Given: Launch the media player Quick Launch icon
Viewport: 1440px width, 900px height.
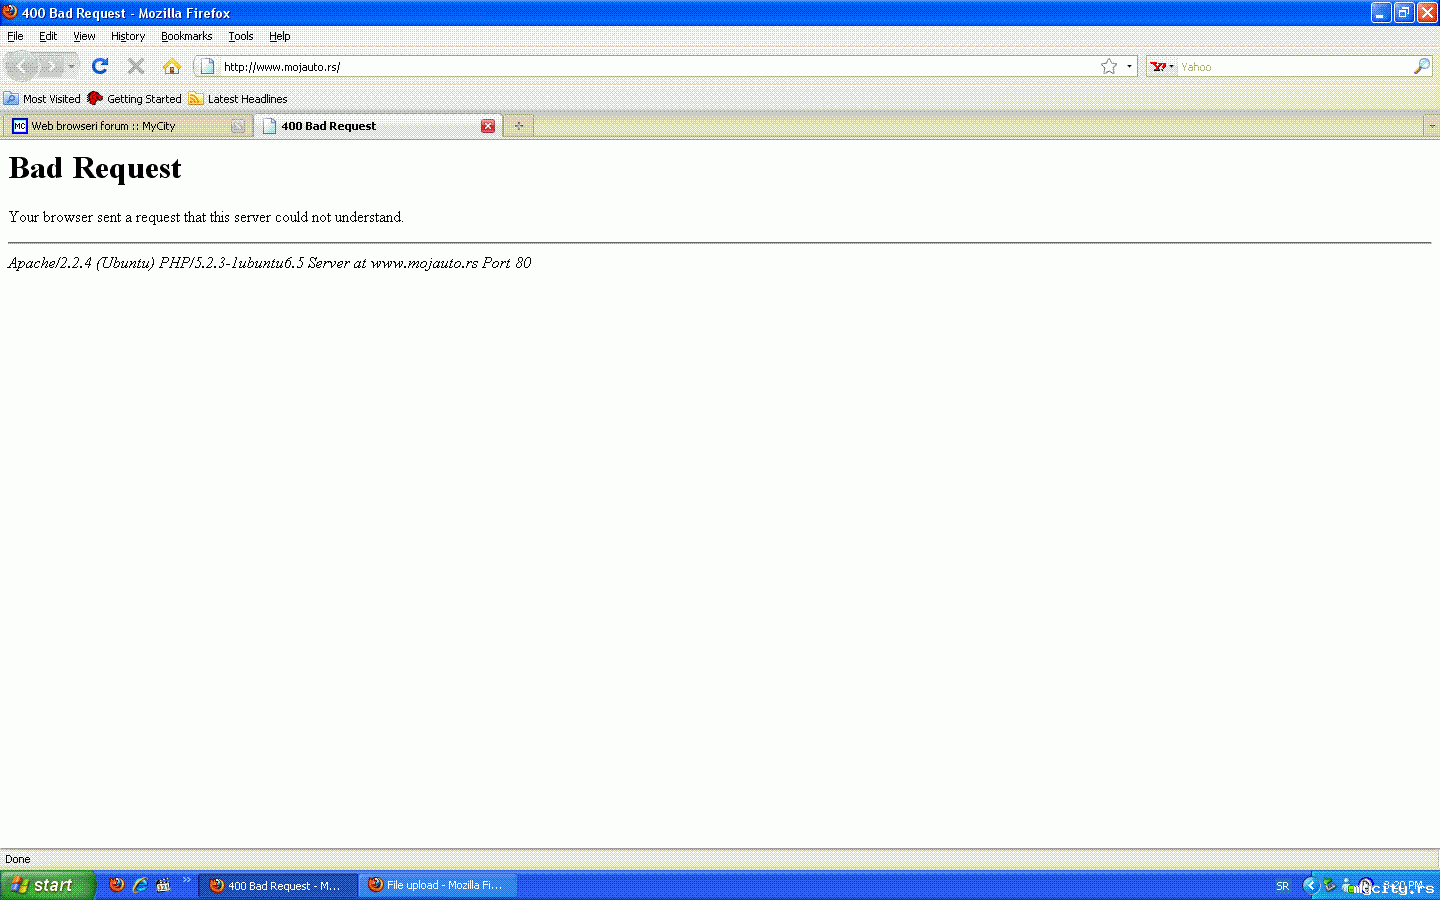Looking at the screenshot, I should (163, 885).
